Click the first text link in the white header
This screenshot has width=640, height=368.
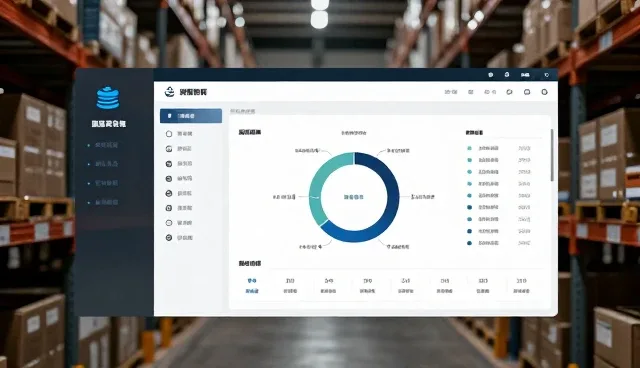[x=451, y=92]
